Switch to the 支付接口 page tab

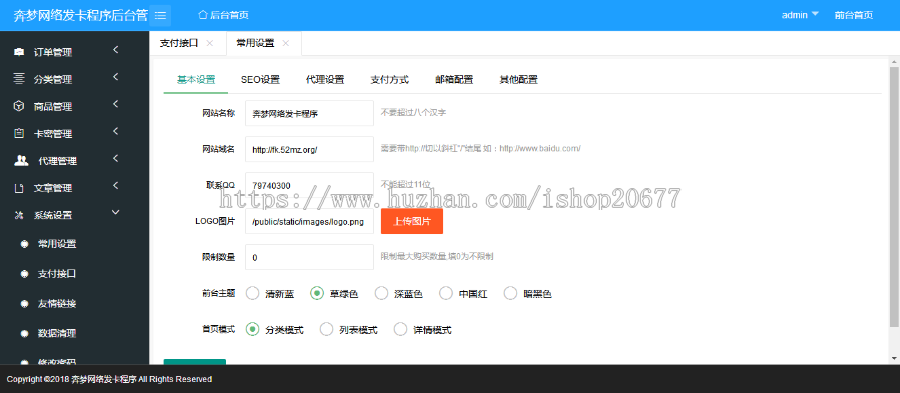(179, 43)
